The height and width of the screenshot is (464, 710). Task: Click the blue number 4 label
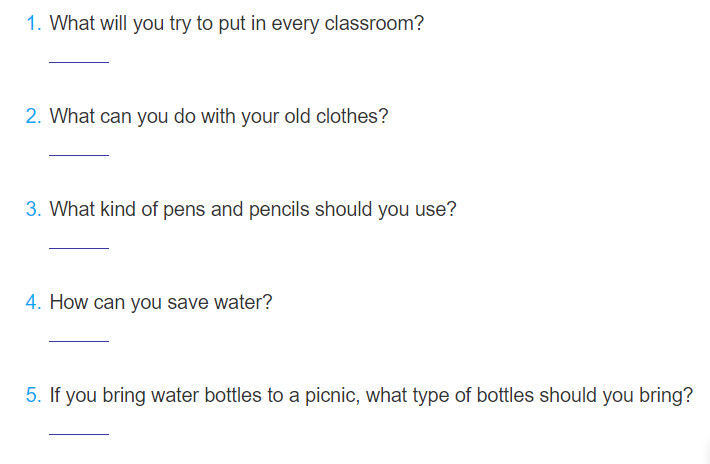pos(34,302)
